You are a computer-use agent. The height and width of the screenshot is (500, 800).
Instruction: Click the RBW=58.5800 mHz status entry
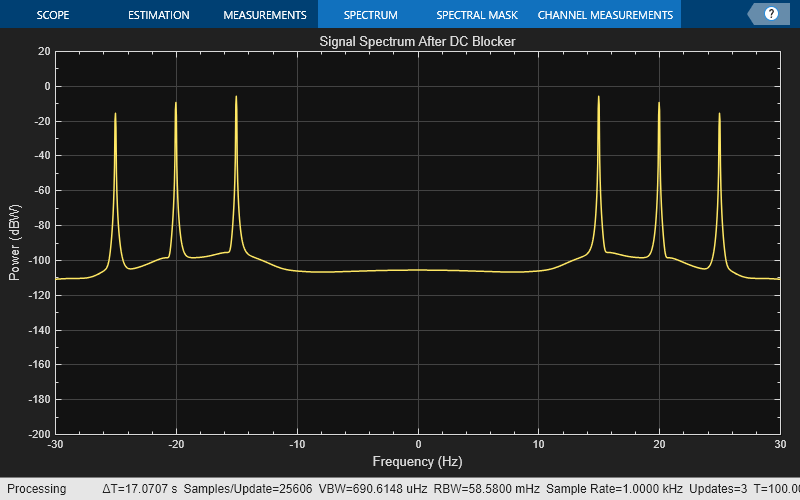tap(486, 489)
